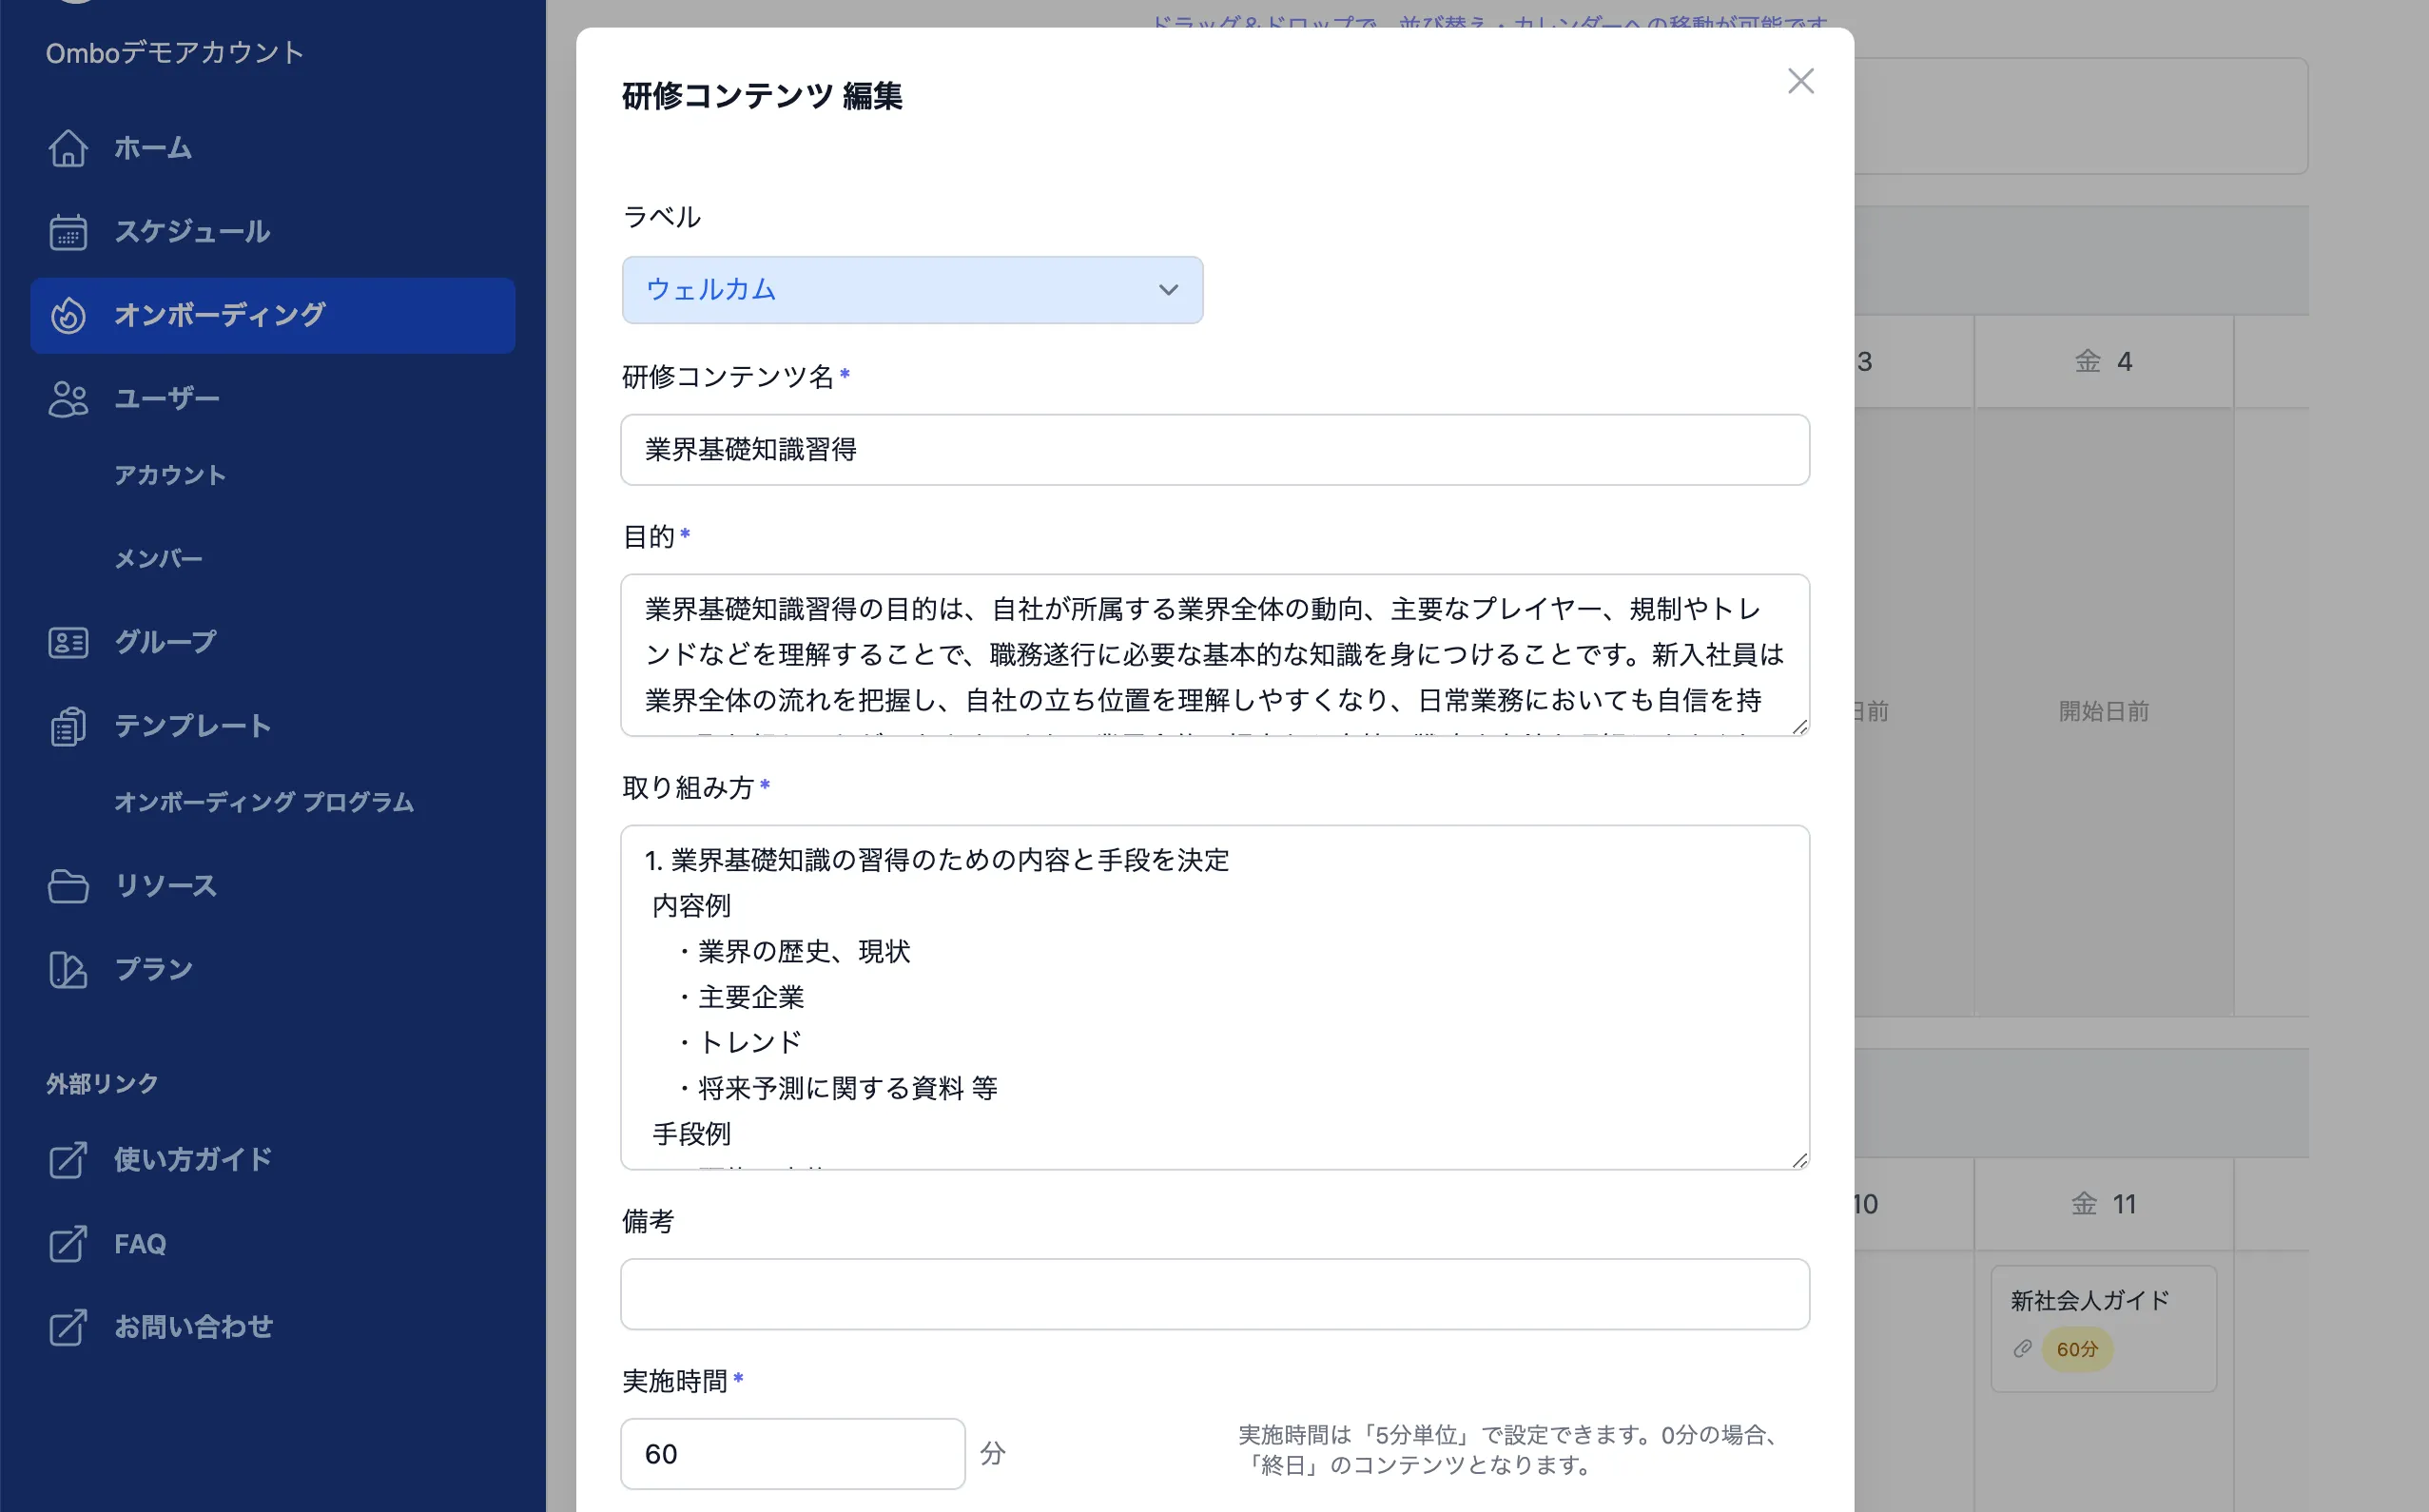Click the Home house icon in sidebar
The width and height of the screenshot is (2429, 1512).
coord(68,148)
